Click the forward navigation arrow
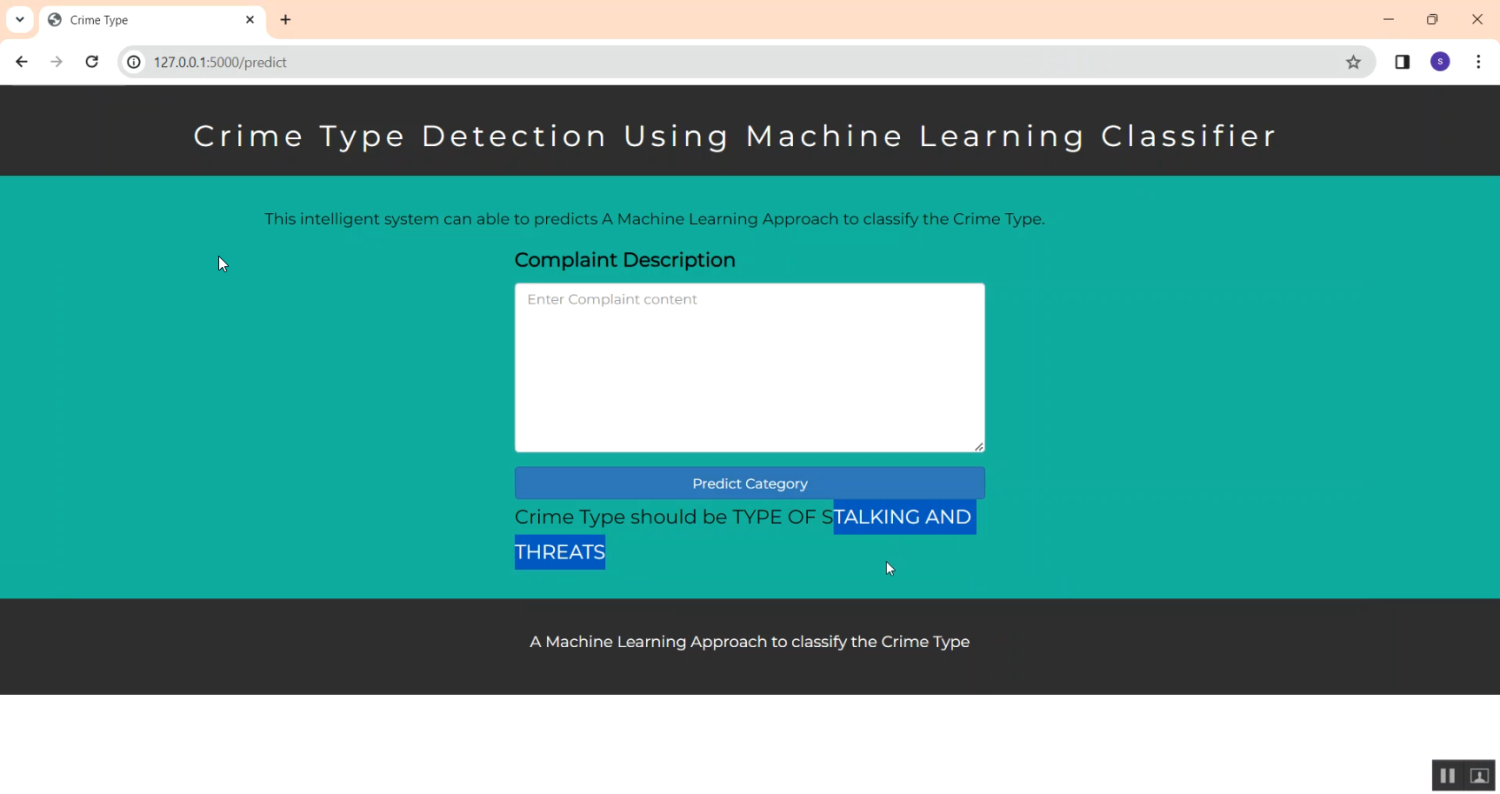This screenshot has width=1500, height=794. click(x=57, y=61)
